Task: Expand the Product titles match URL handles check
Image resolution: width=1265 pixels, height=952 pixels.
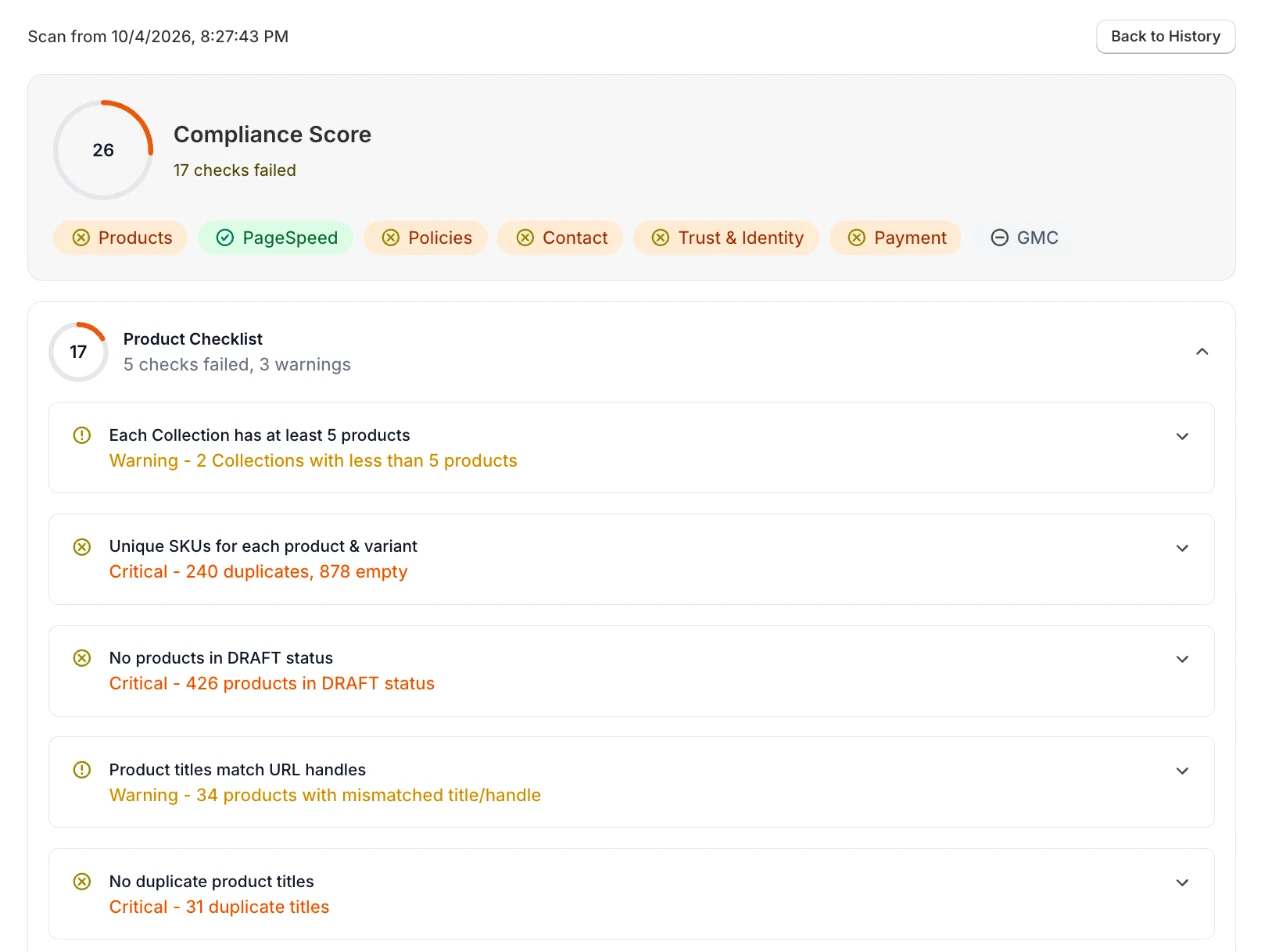Action: tap(1182, 771)
